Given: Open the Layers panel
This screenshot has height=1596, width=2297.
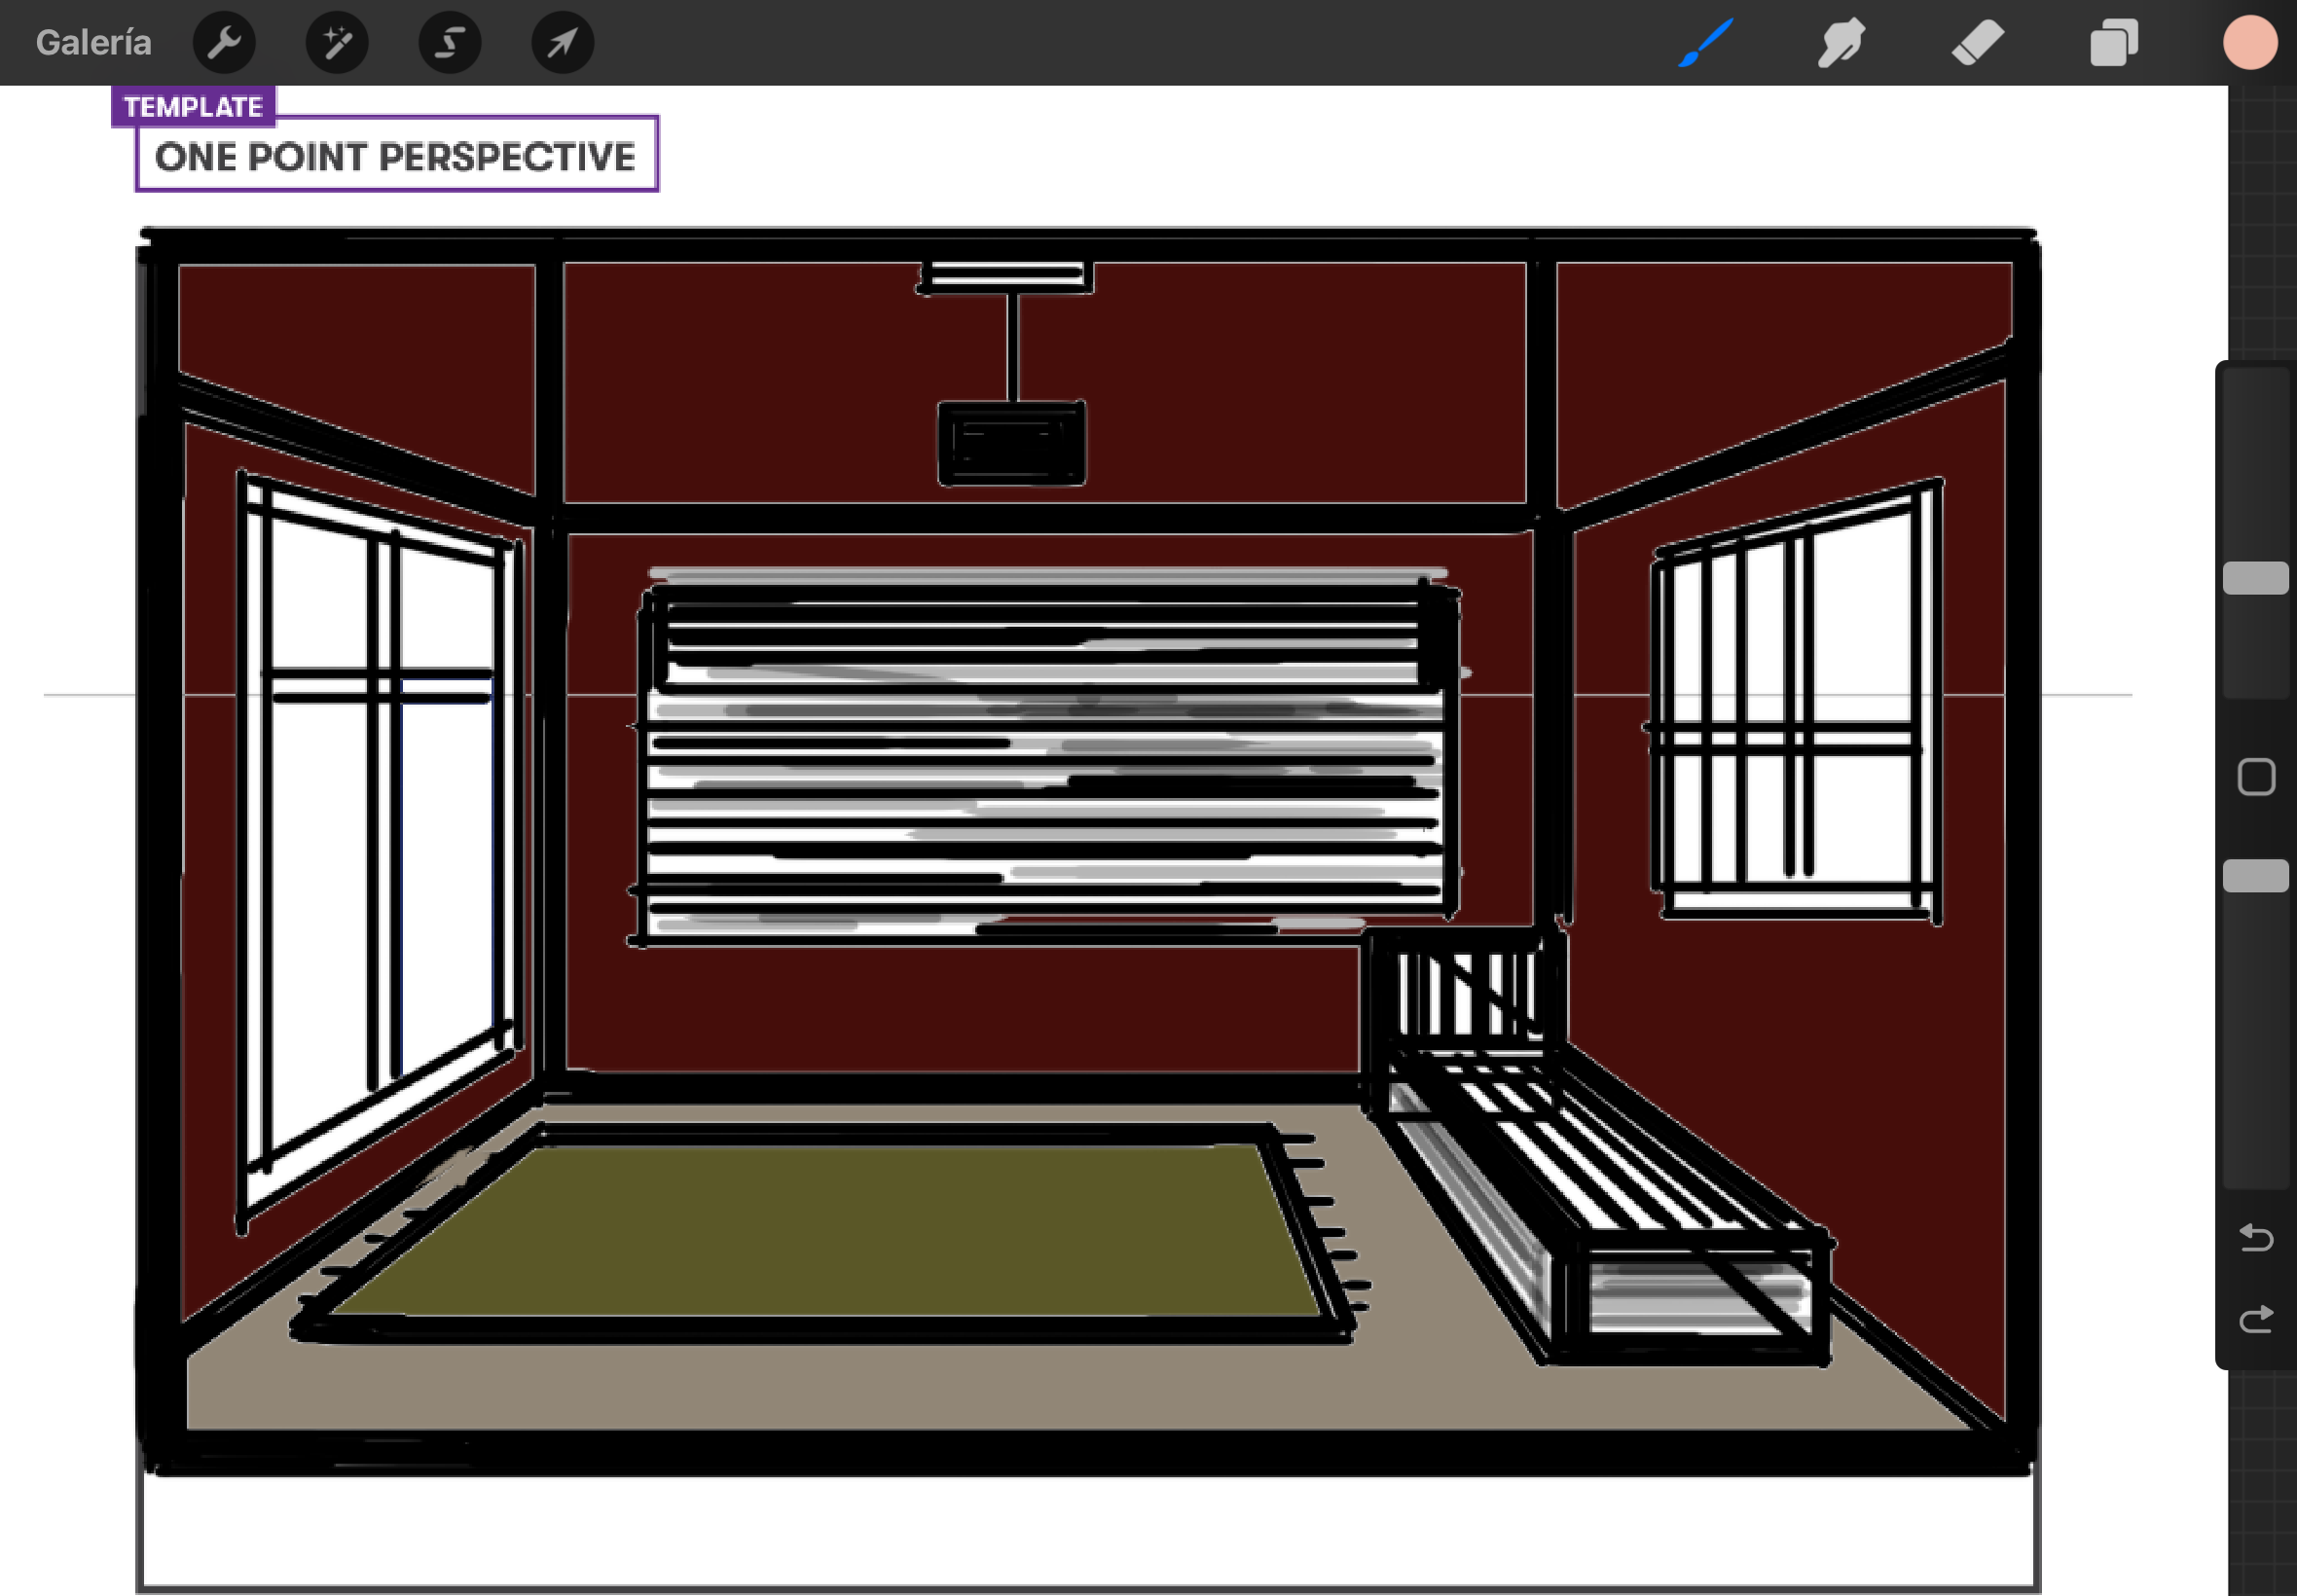Looking at the screenshot, I should point(2114,43).
